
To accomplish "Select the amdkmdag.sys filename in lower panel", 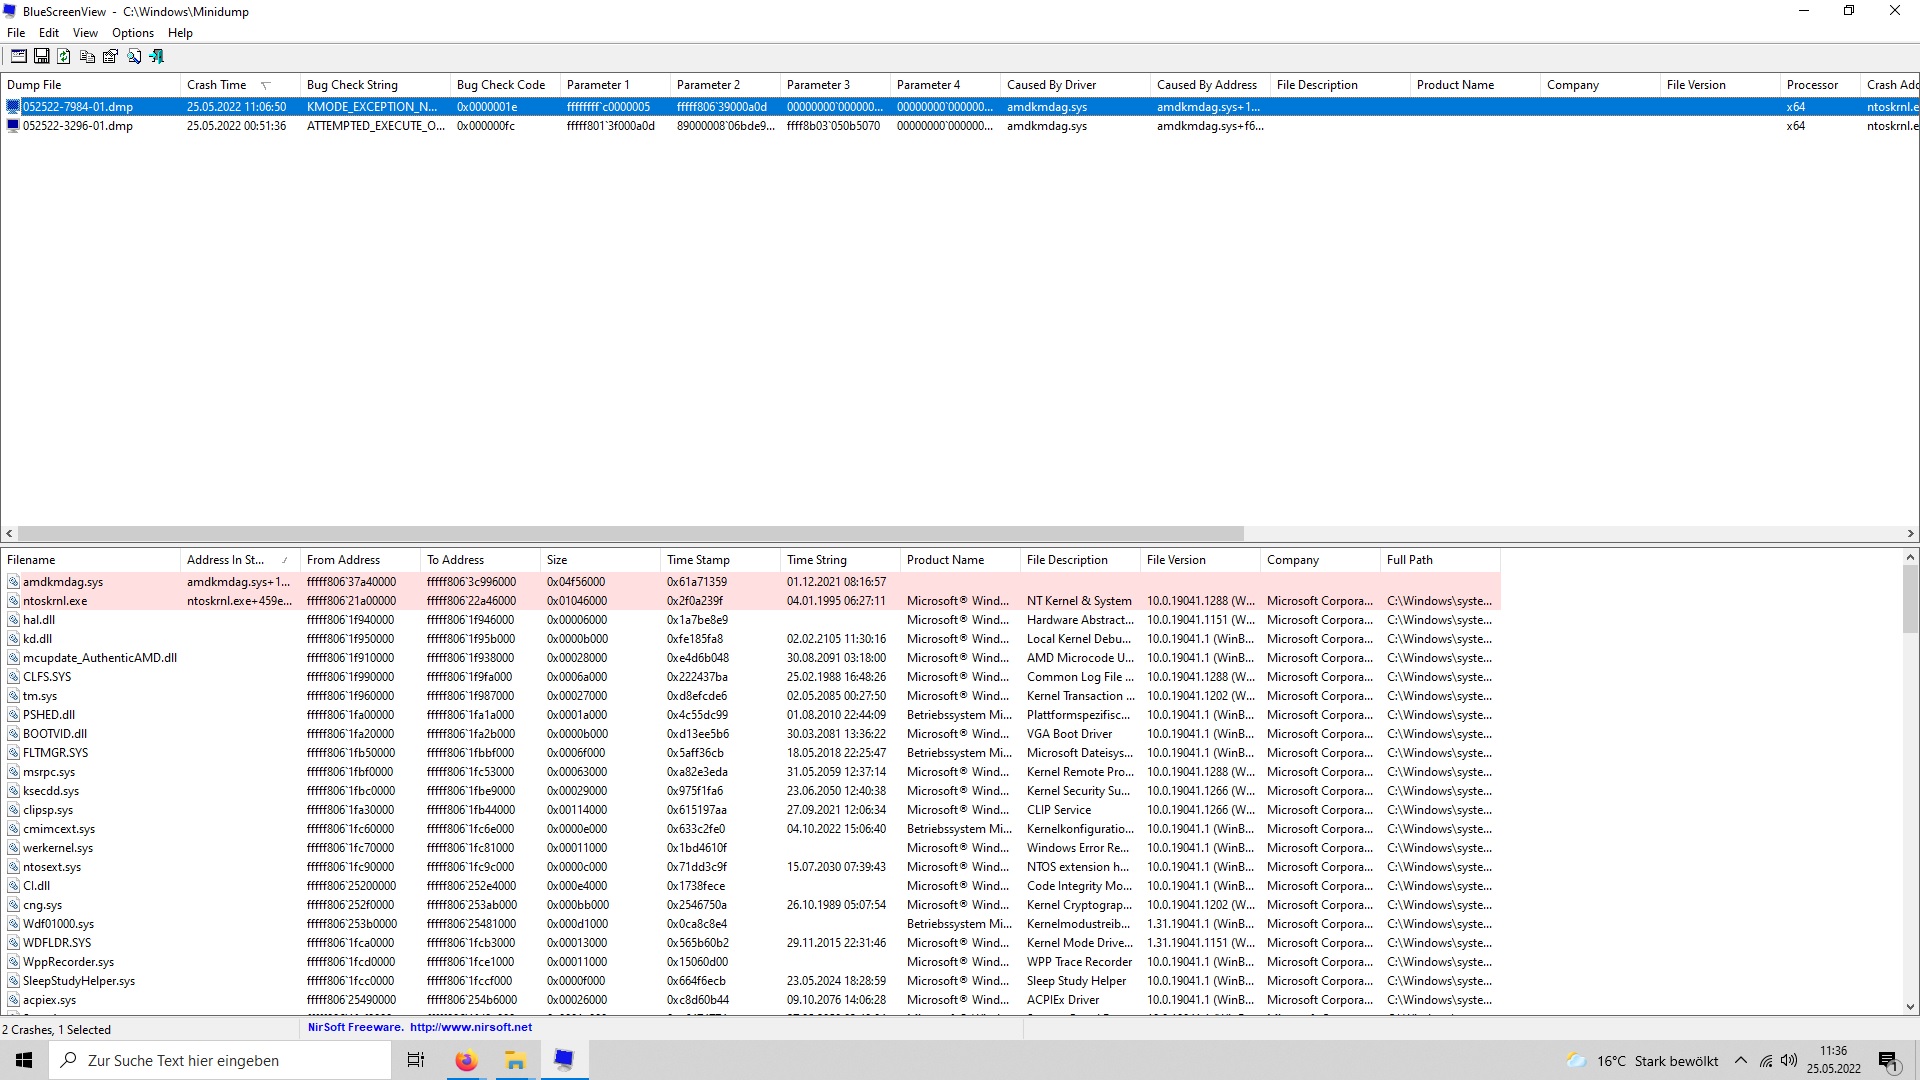I will click(63, 582).
